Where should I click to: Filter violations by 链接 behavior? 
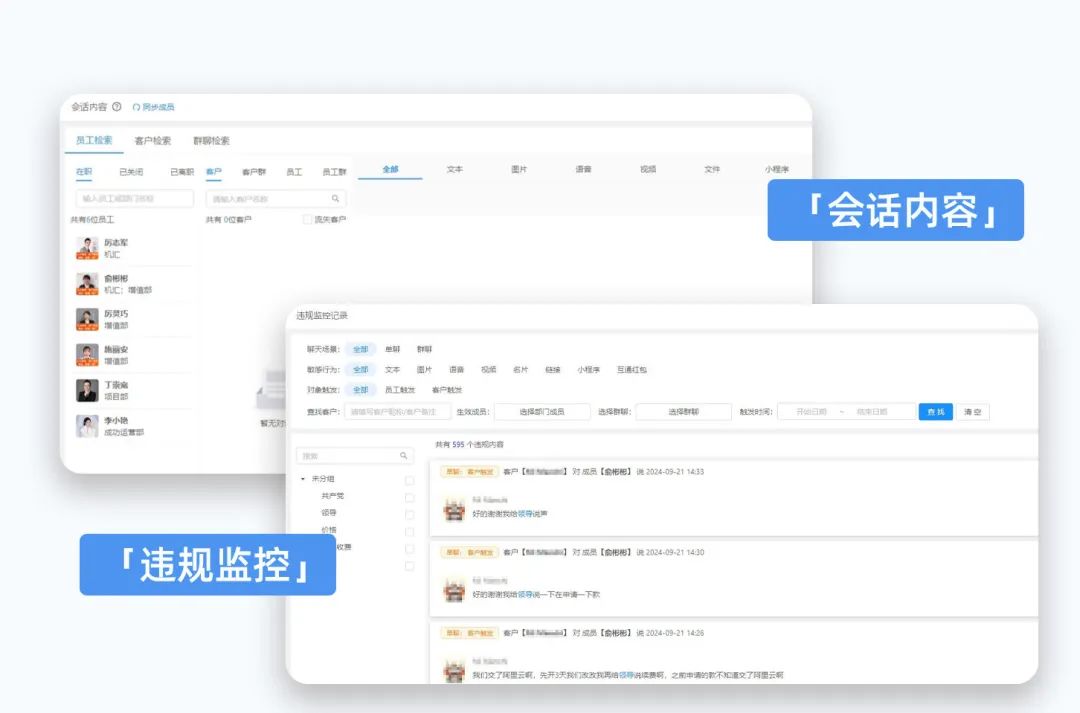pyautogui.click(x=552, y=370)
